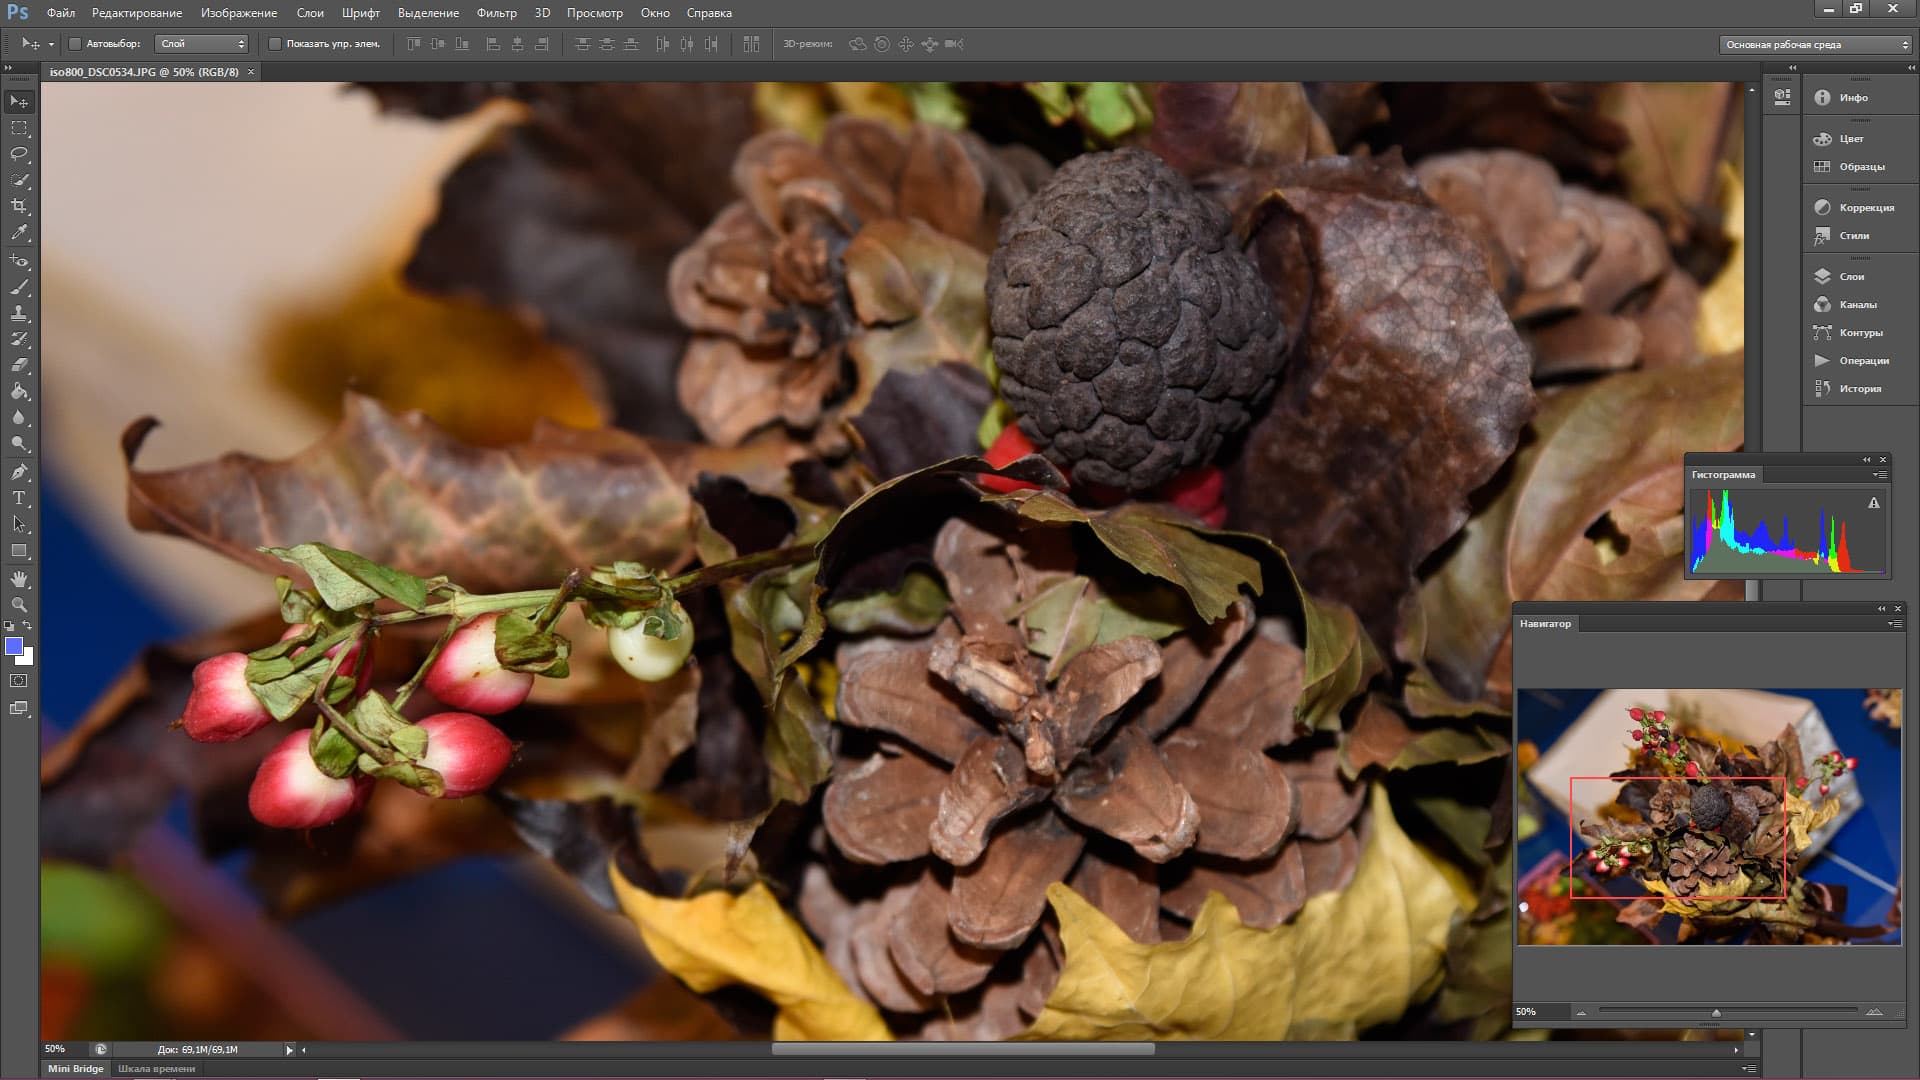Toggle Quick Mask mode icon

[x=19, y=680]
